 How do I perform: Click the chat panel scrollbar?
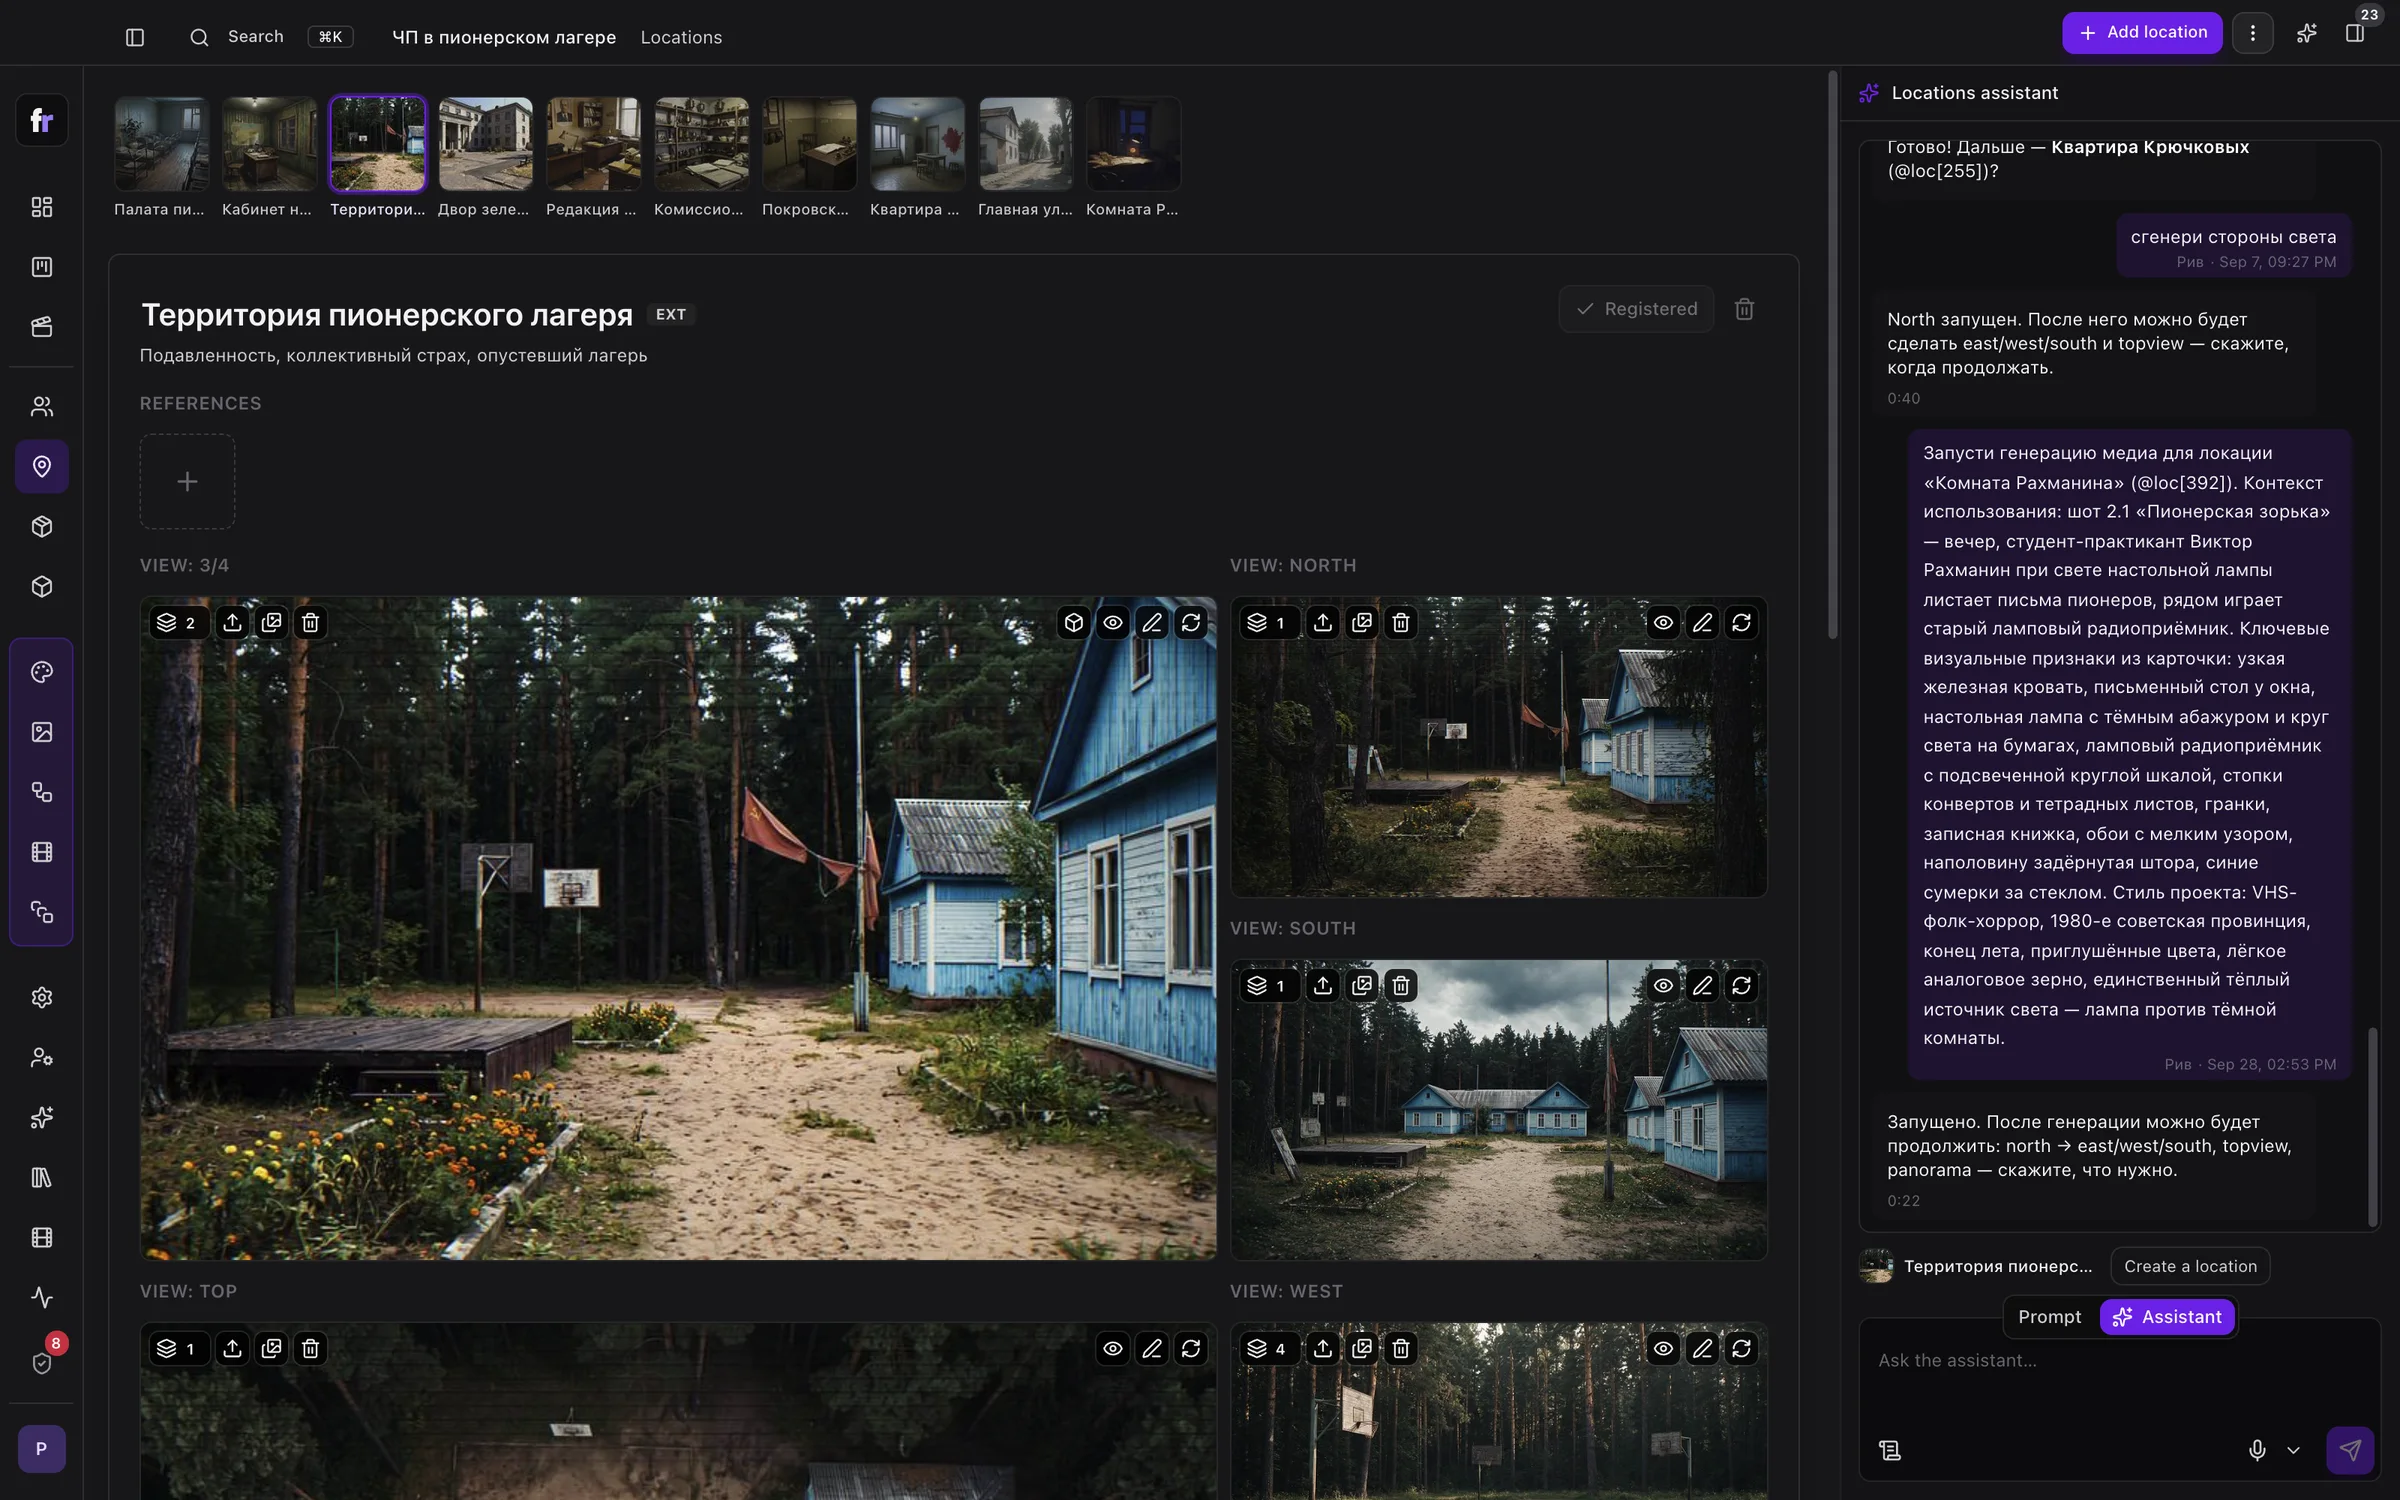point(2372,1126)
